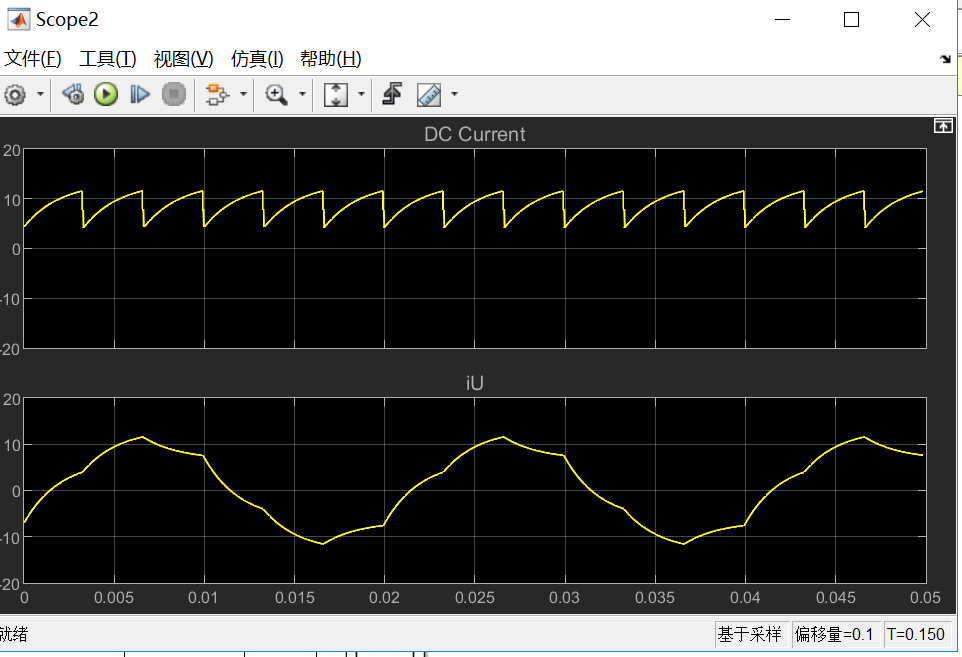This screenshot has width=962, height=657.
Task: Open the 文件(F) menu
Action: [x=33, y=59]
